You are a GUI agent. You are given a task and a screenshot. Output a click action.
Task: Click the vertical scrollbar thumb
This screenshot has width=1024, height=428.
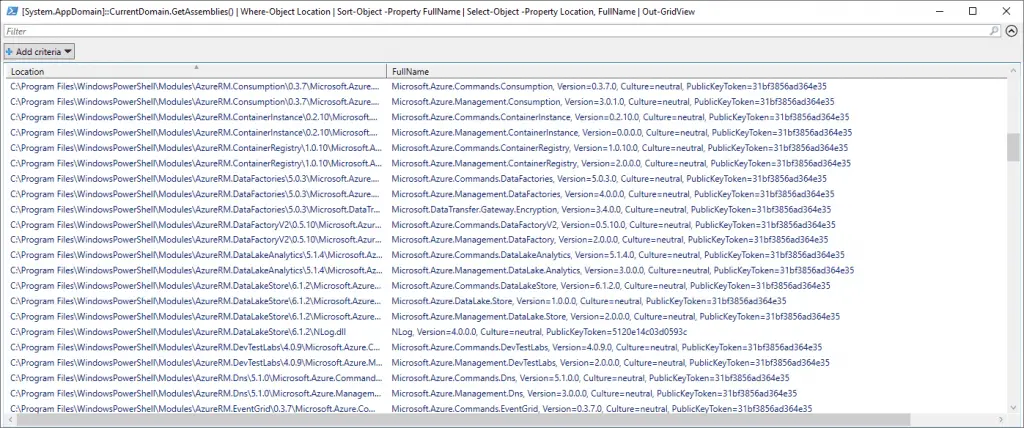coord(1012,147)
